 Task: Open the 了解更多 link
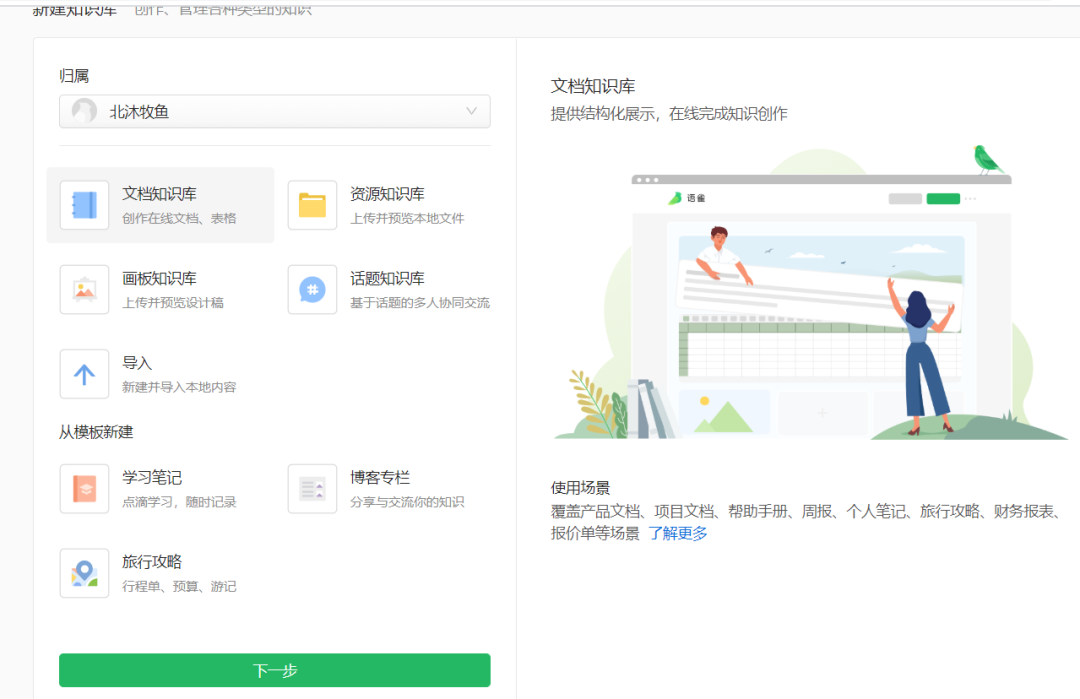click(677, 533)
